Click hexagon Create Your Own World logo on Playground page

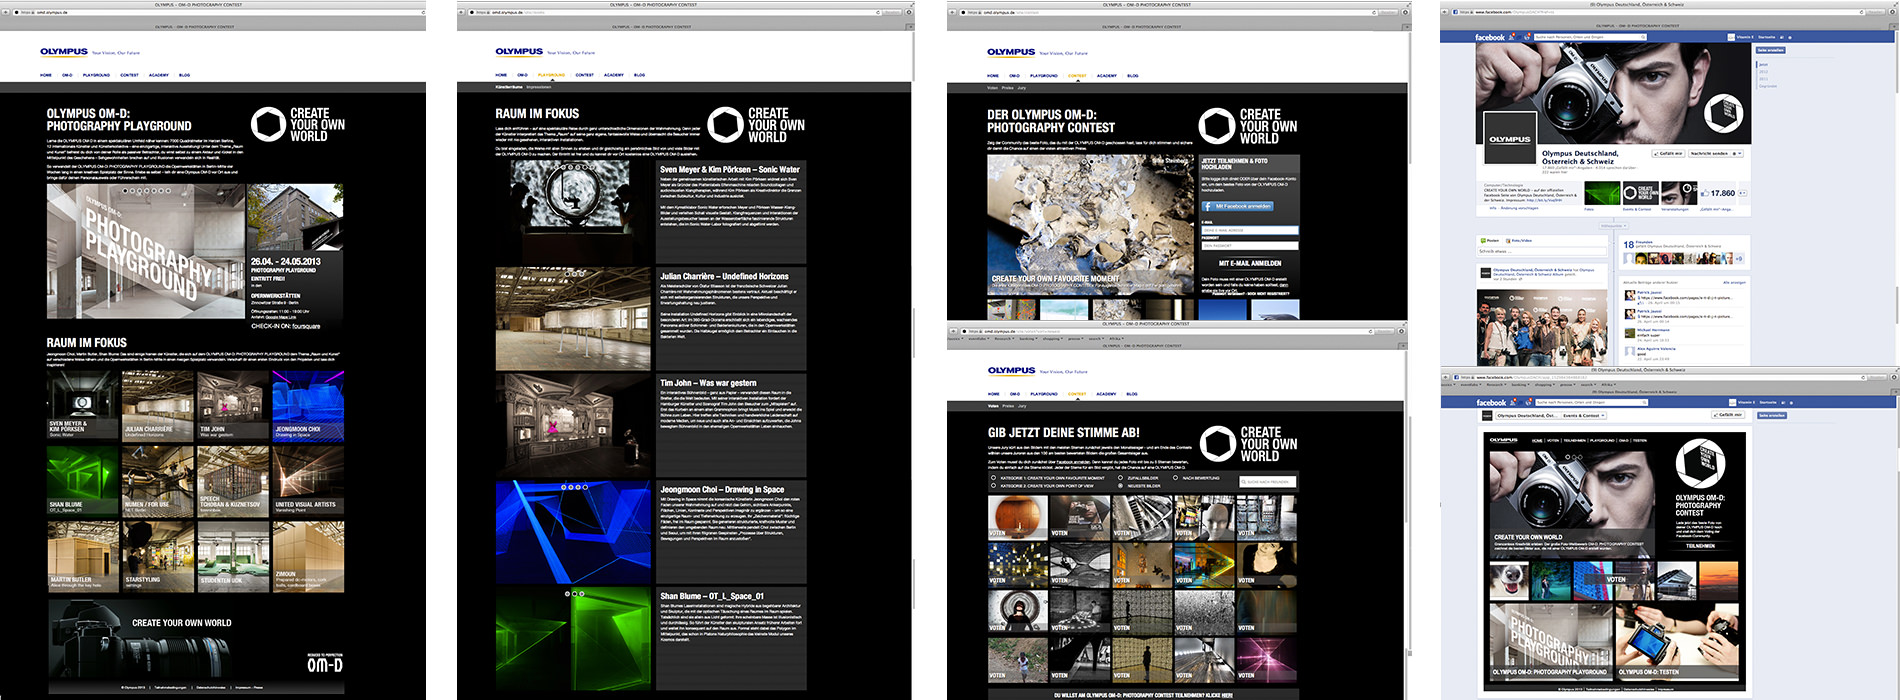tap(267, 125)
